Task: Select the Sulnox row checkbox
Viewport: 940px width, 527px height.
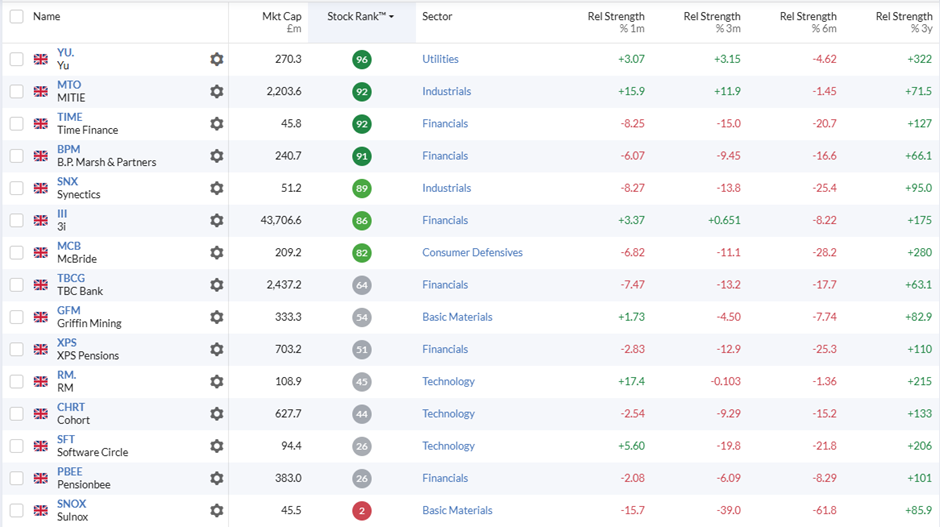Action: pyautogui.click(x=17, y=511)
